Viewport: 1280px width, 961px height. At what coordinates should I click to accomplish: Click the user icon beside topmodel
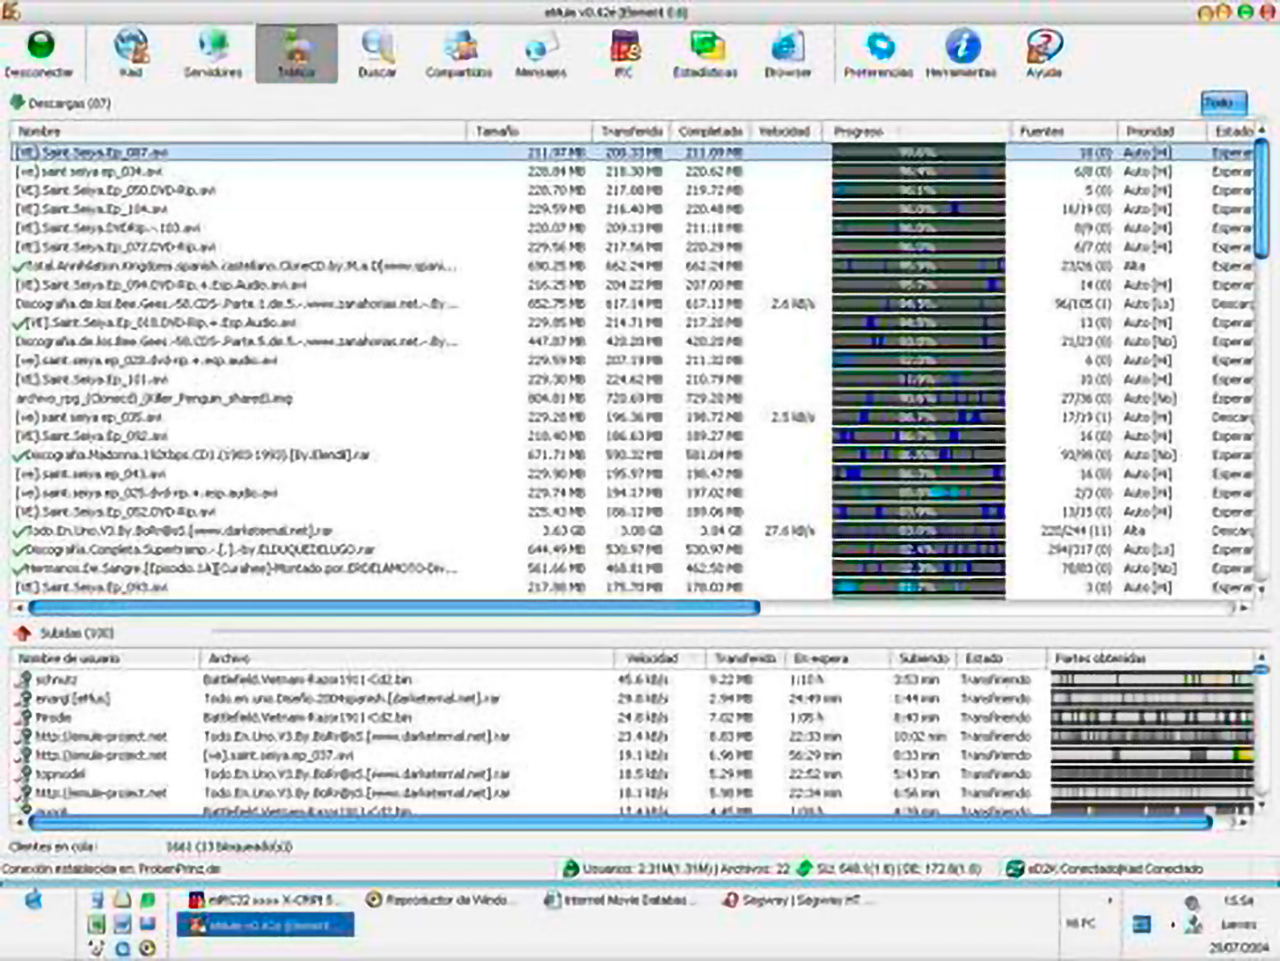point(24,774)
